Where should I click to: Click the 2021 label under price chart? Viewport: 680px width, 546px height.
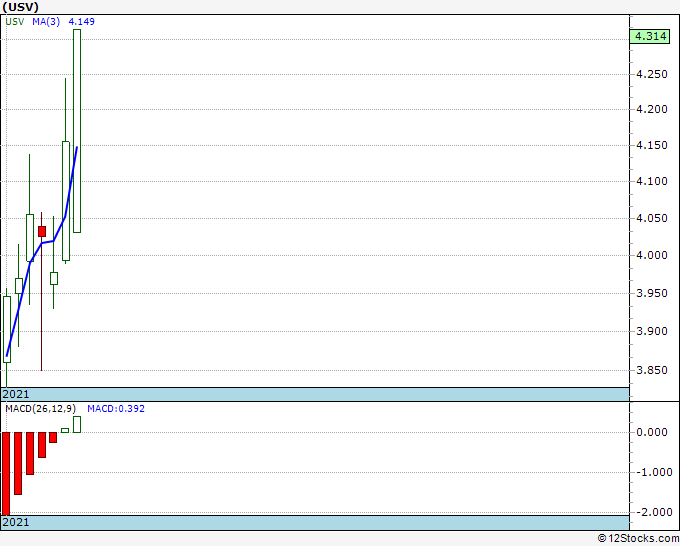click(16, 394)
